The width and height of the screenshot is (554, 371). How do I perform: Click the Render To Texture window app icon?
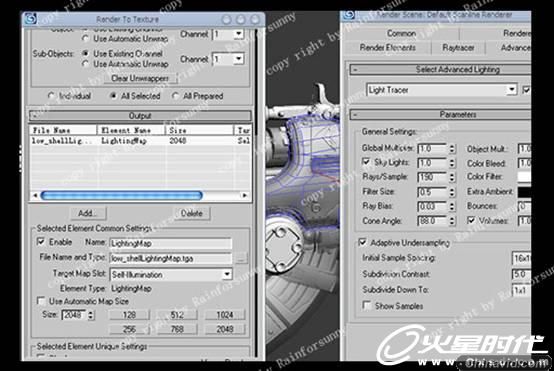click(30, 18)
